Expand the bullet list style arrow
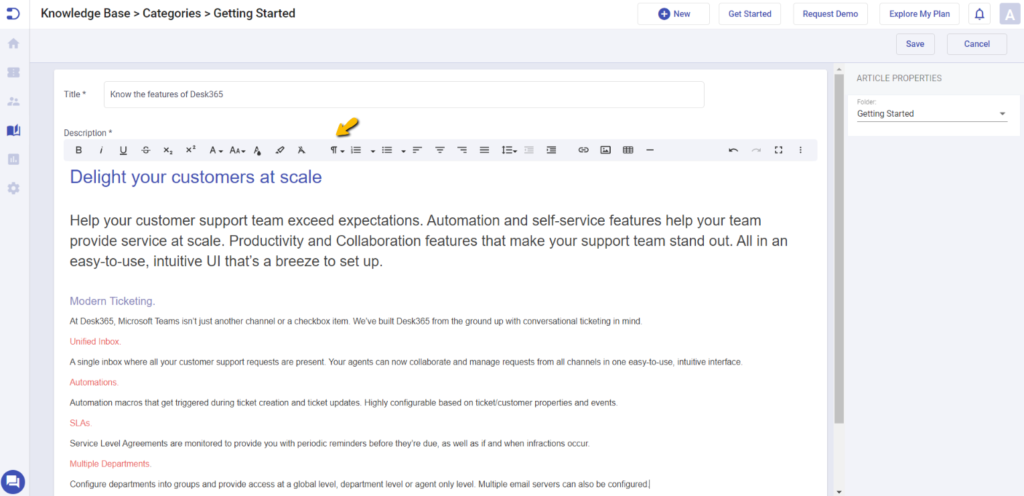Viewport: 1024px width, 496px height. tap(404, 151)
